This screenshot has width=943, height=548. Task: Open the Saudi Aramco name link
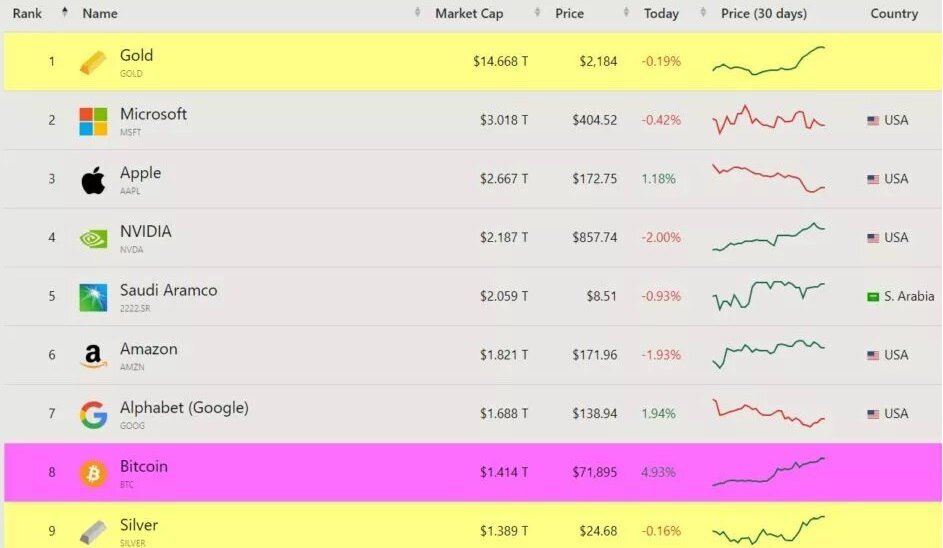[168, 291]
